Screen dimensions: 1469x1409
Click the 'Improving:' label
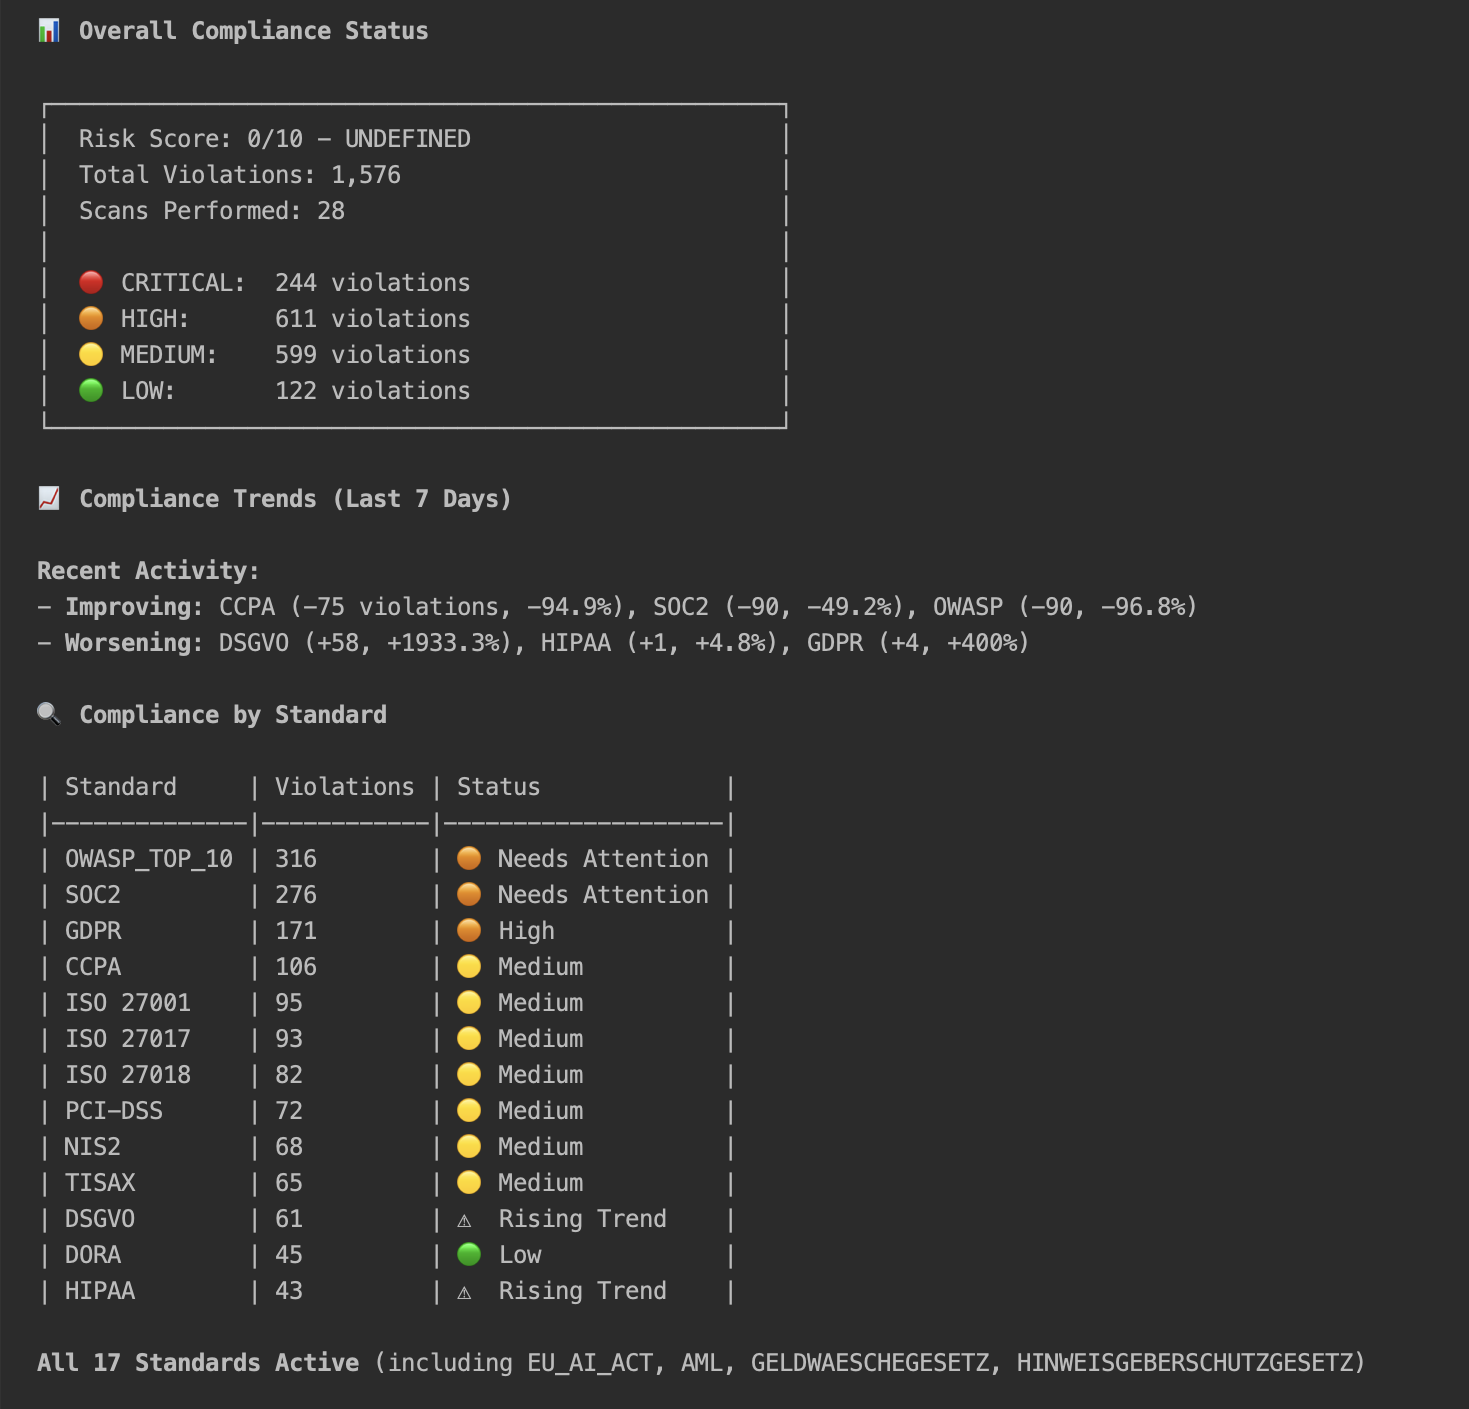point(135,607)
